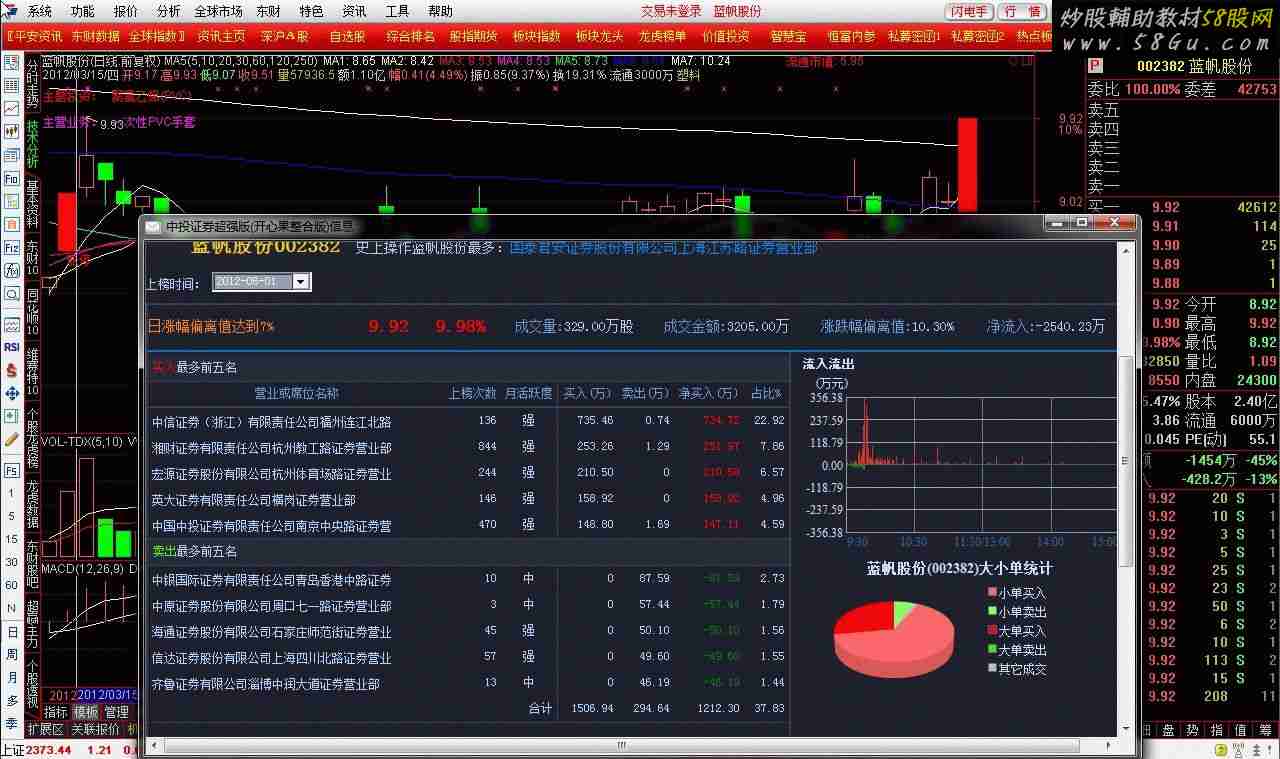
Task: Open the 工具 menu
Action: coord(397,11)
